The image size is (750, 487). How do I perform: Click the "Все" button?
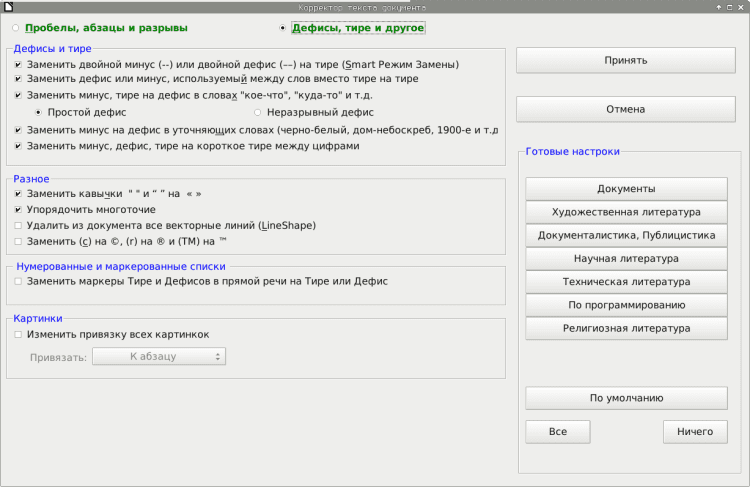click(558, 432)
